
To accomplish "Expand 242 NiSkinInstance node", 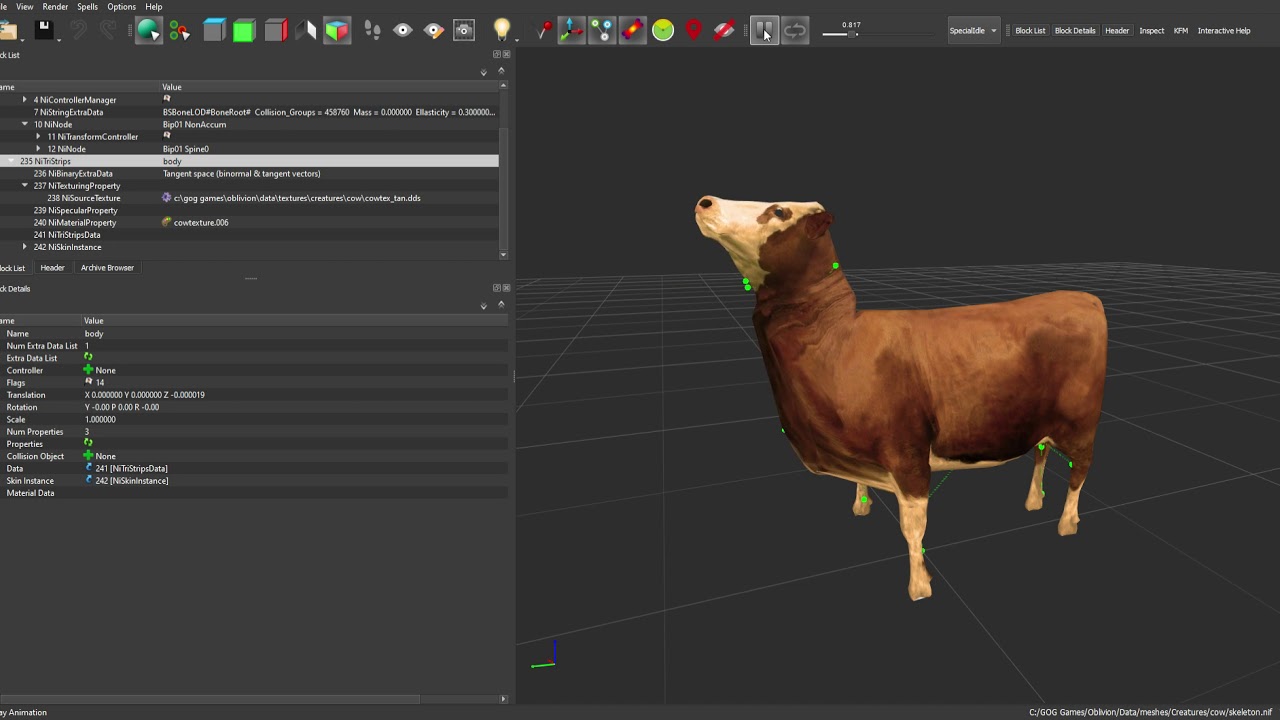I will (25, 247).
